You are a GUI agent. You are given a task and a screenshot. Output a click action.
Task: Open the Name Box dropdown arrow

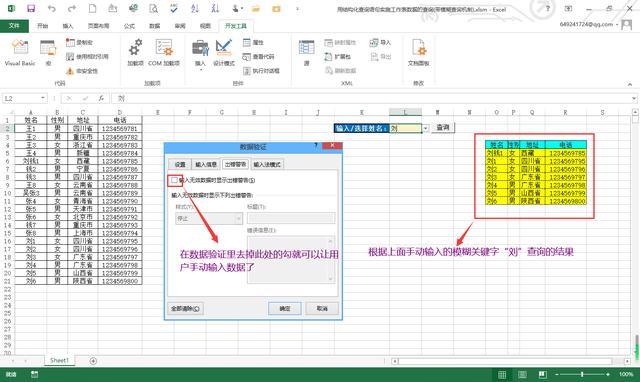pyautogui.click(x=43, y=98)
